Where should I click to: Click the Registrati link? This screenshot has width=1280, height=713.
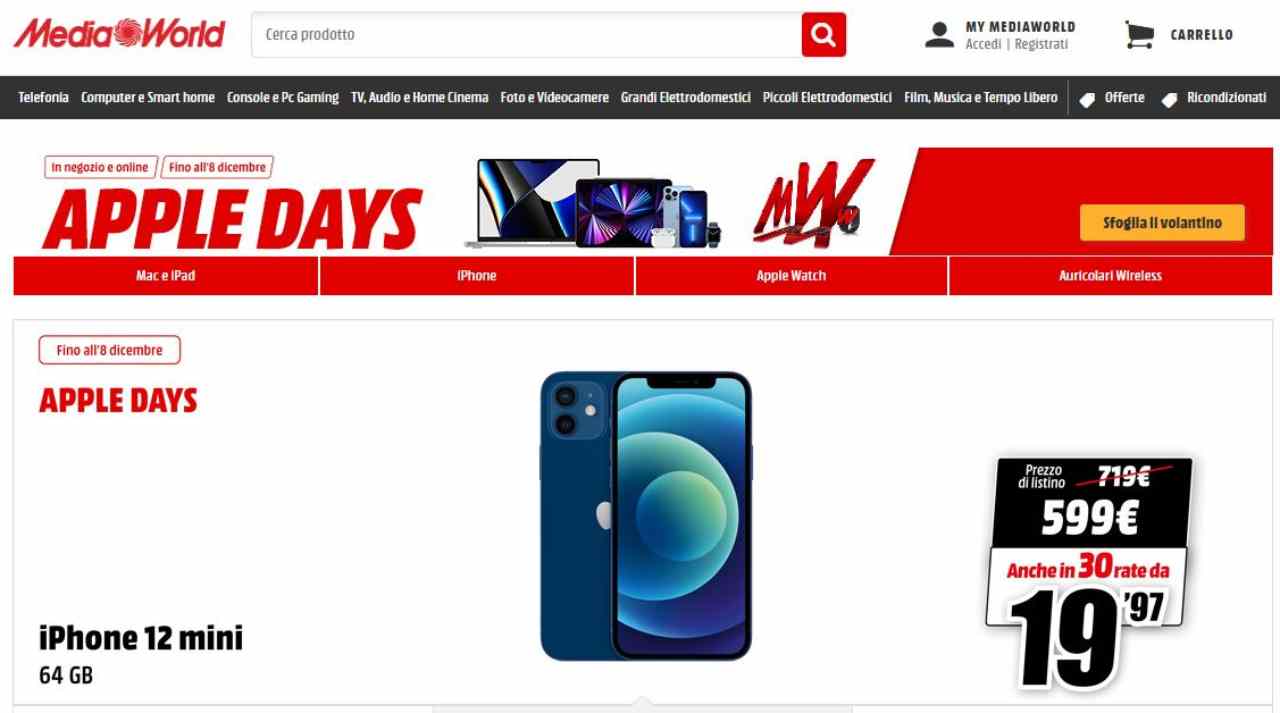click(x=1041, y=45)
